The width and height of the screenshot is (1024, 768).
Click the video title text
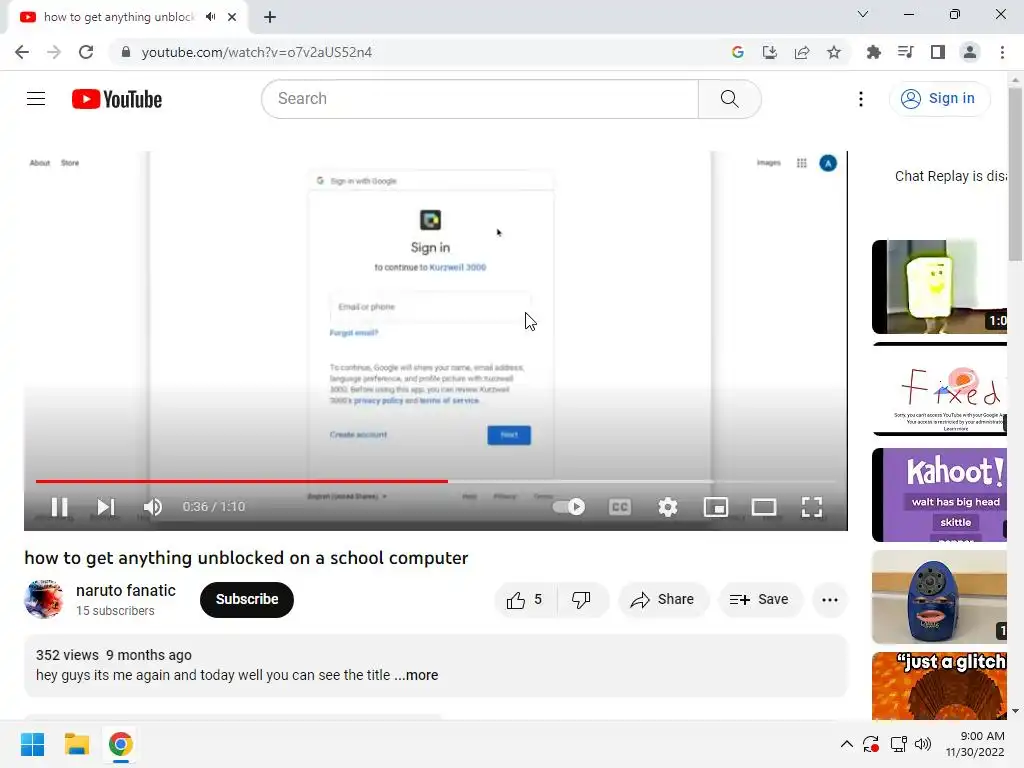[246, 558]
